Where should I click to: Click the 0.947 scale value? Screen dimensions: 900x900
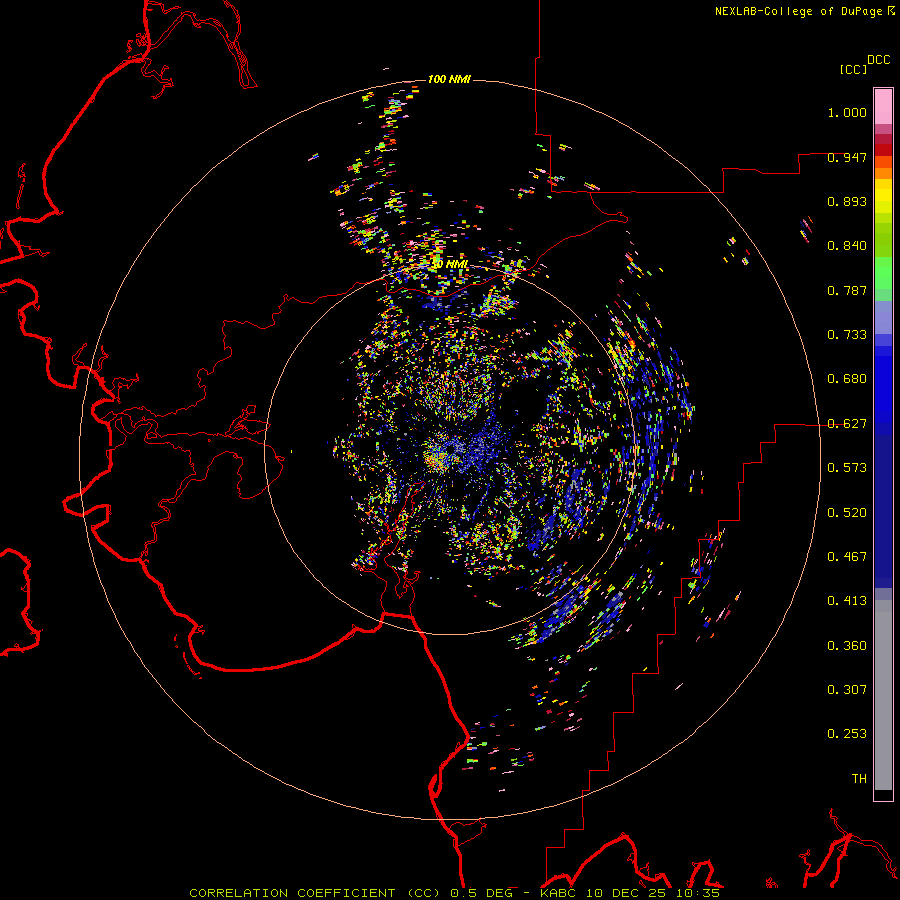pos(847,157)
